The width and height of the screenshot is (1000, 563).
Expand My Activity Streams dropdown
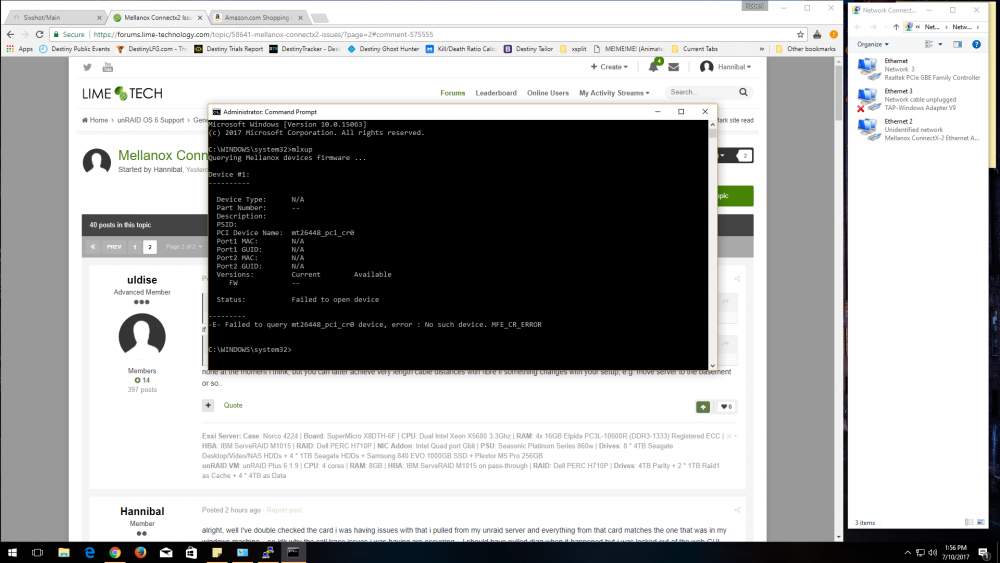click(614, 93)
